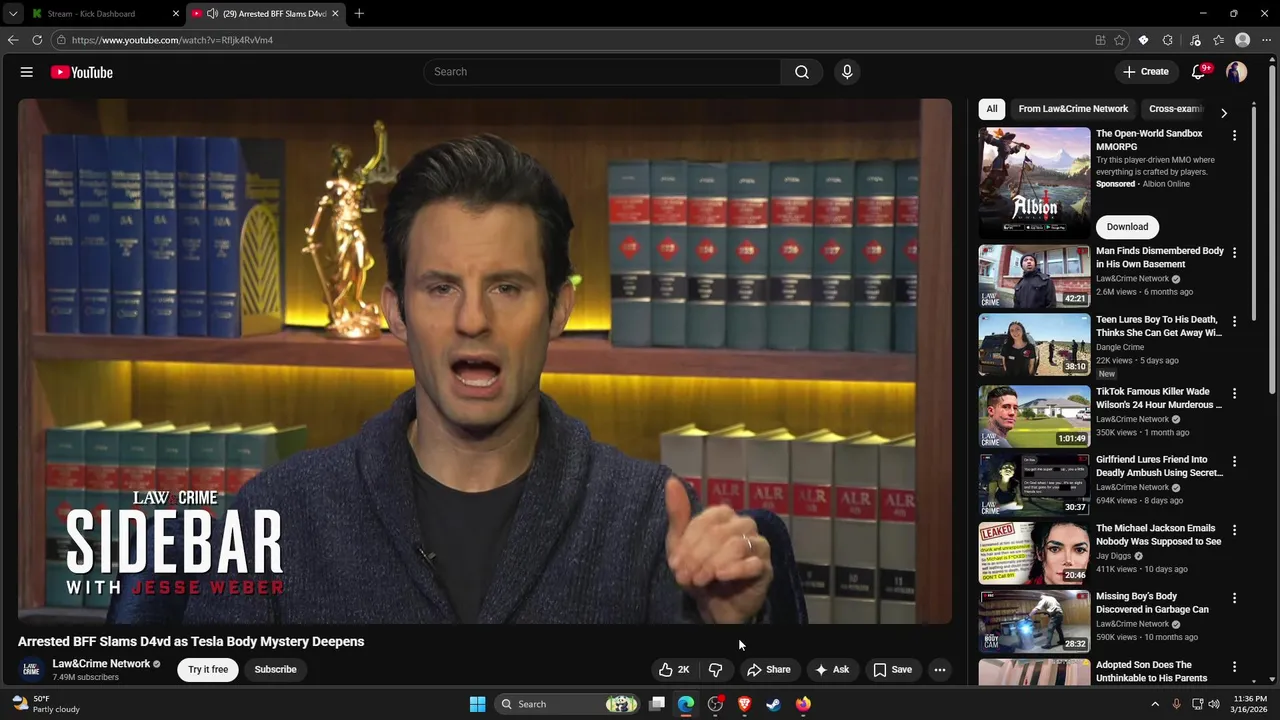The width and height of the screenshot is (1280, 720).
Task: Open Girlfriend Lures Friend video thumbnail
Action: pyautogui.click(x=1034, y=485)
